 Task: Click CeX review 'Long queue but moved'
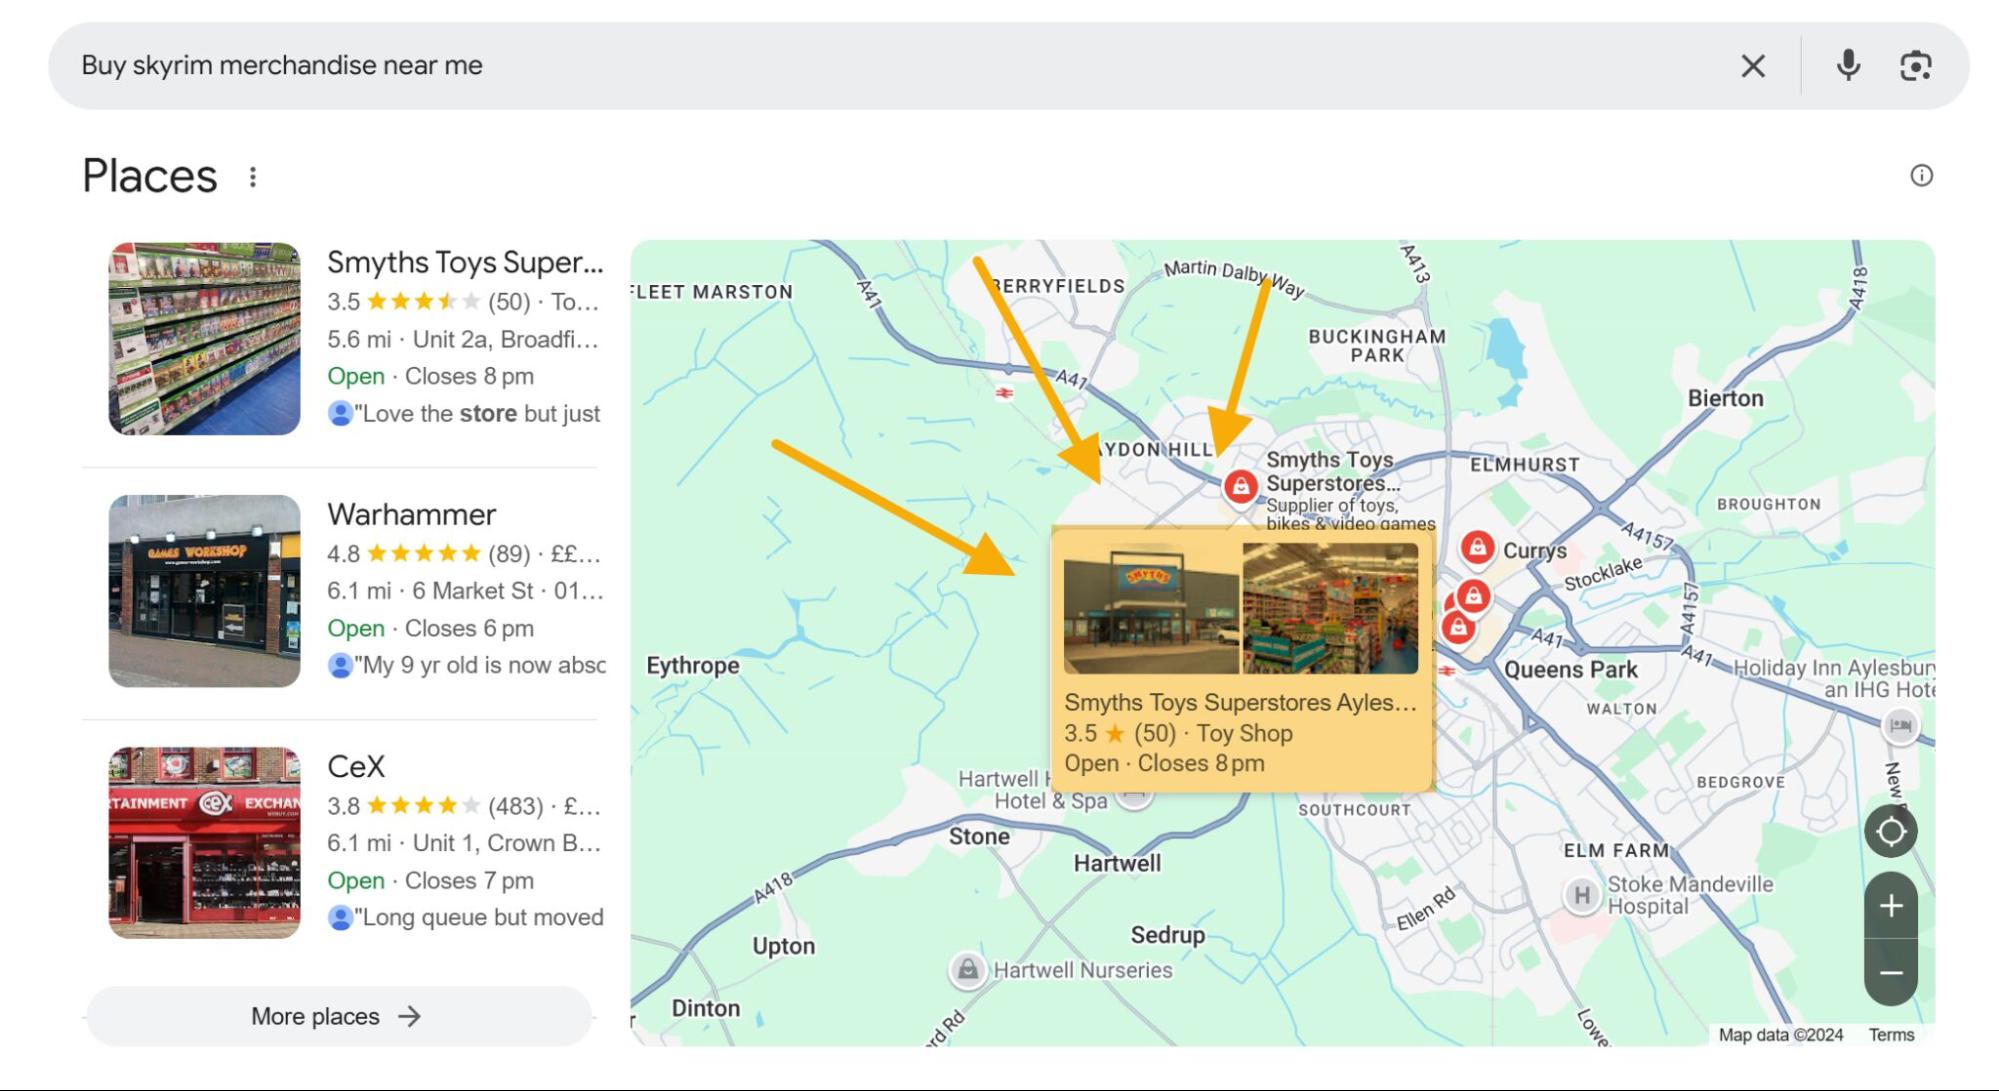466,917
